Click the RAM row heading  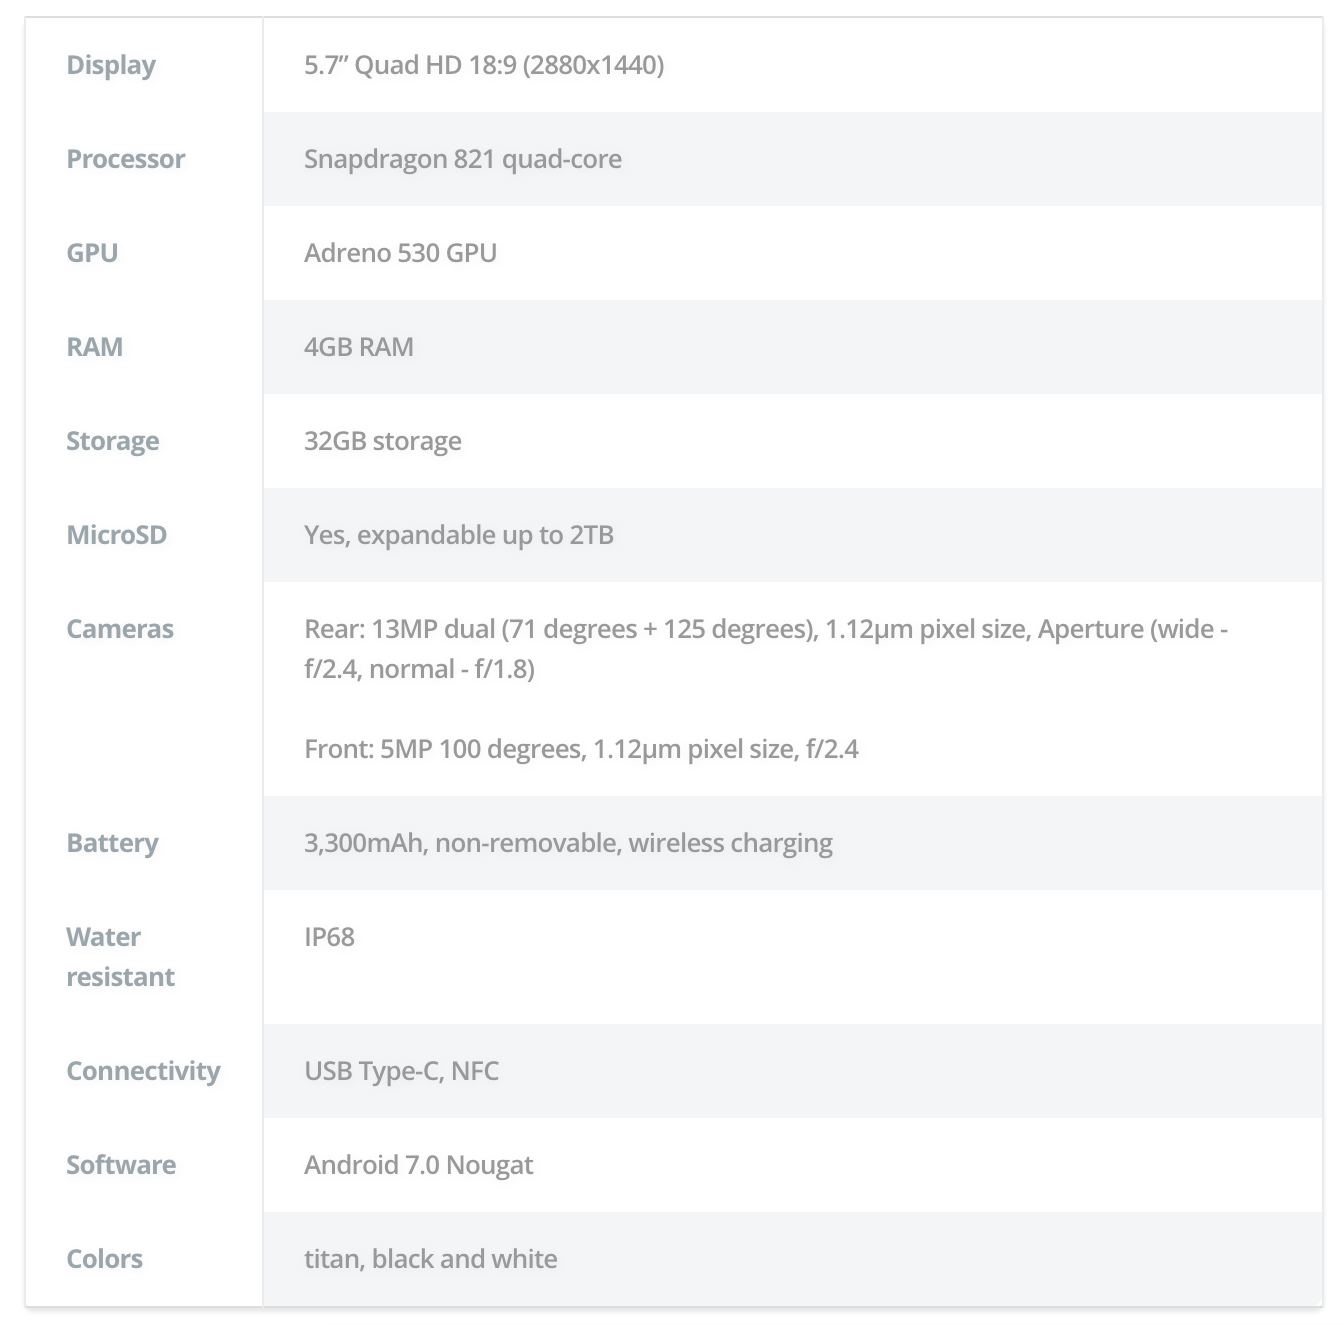tap(95, 347)
